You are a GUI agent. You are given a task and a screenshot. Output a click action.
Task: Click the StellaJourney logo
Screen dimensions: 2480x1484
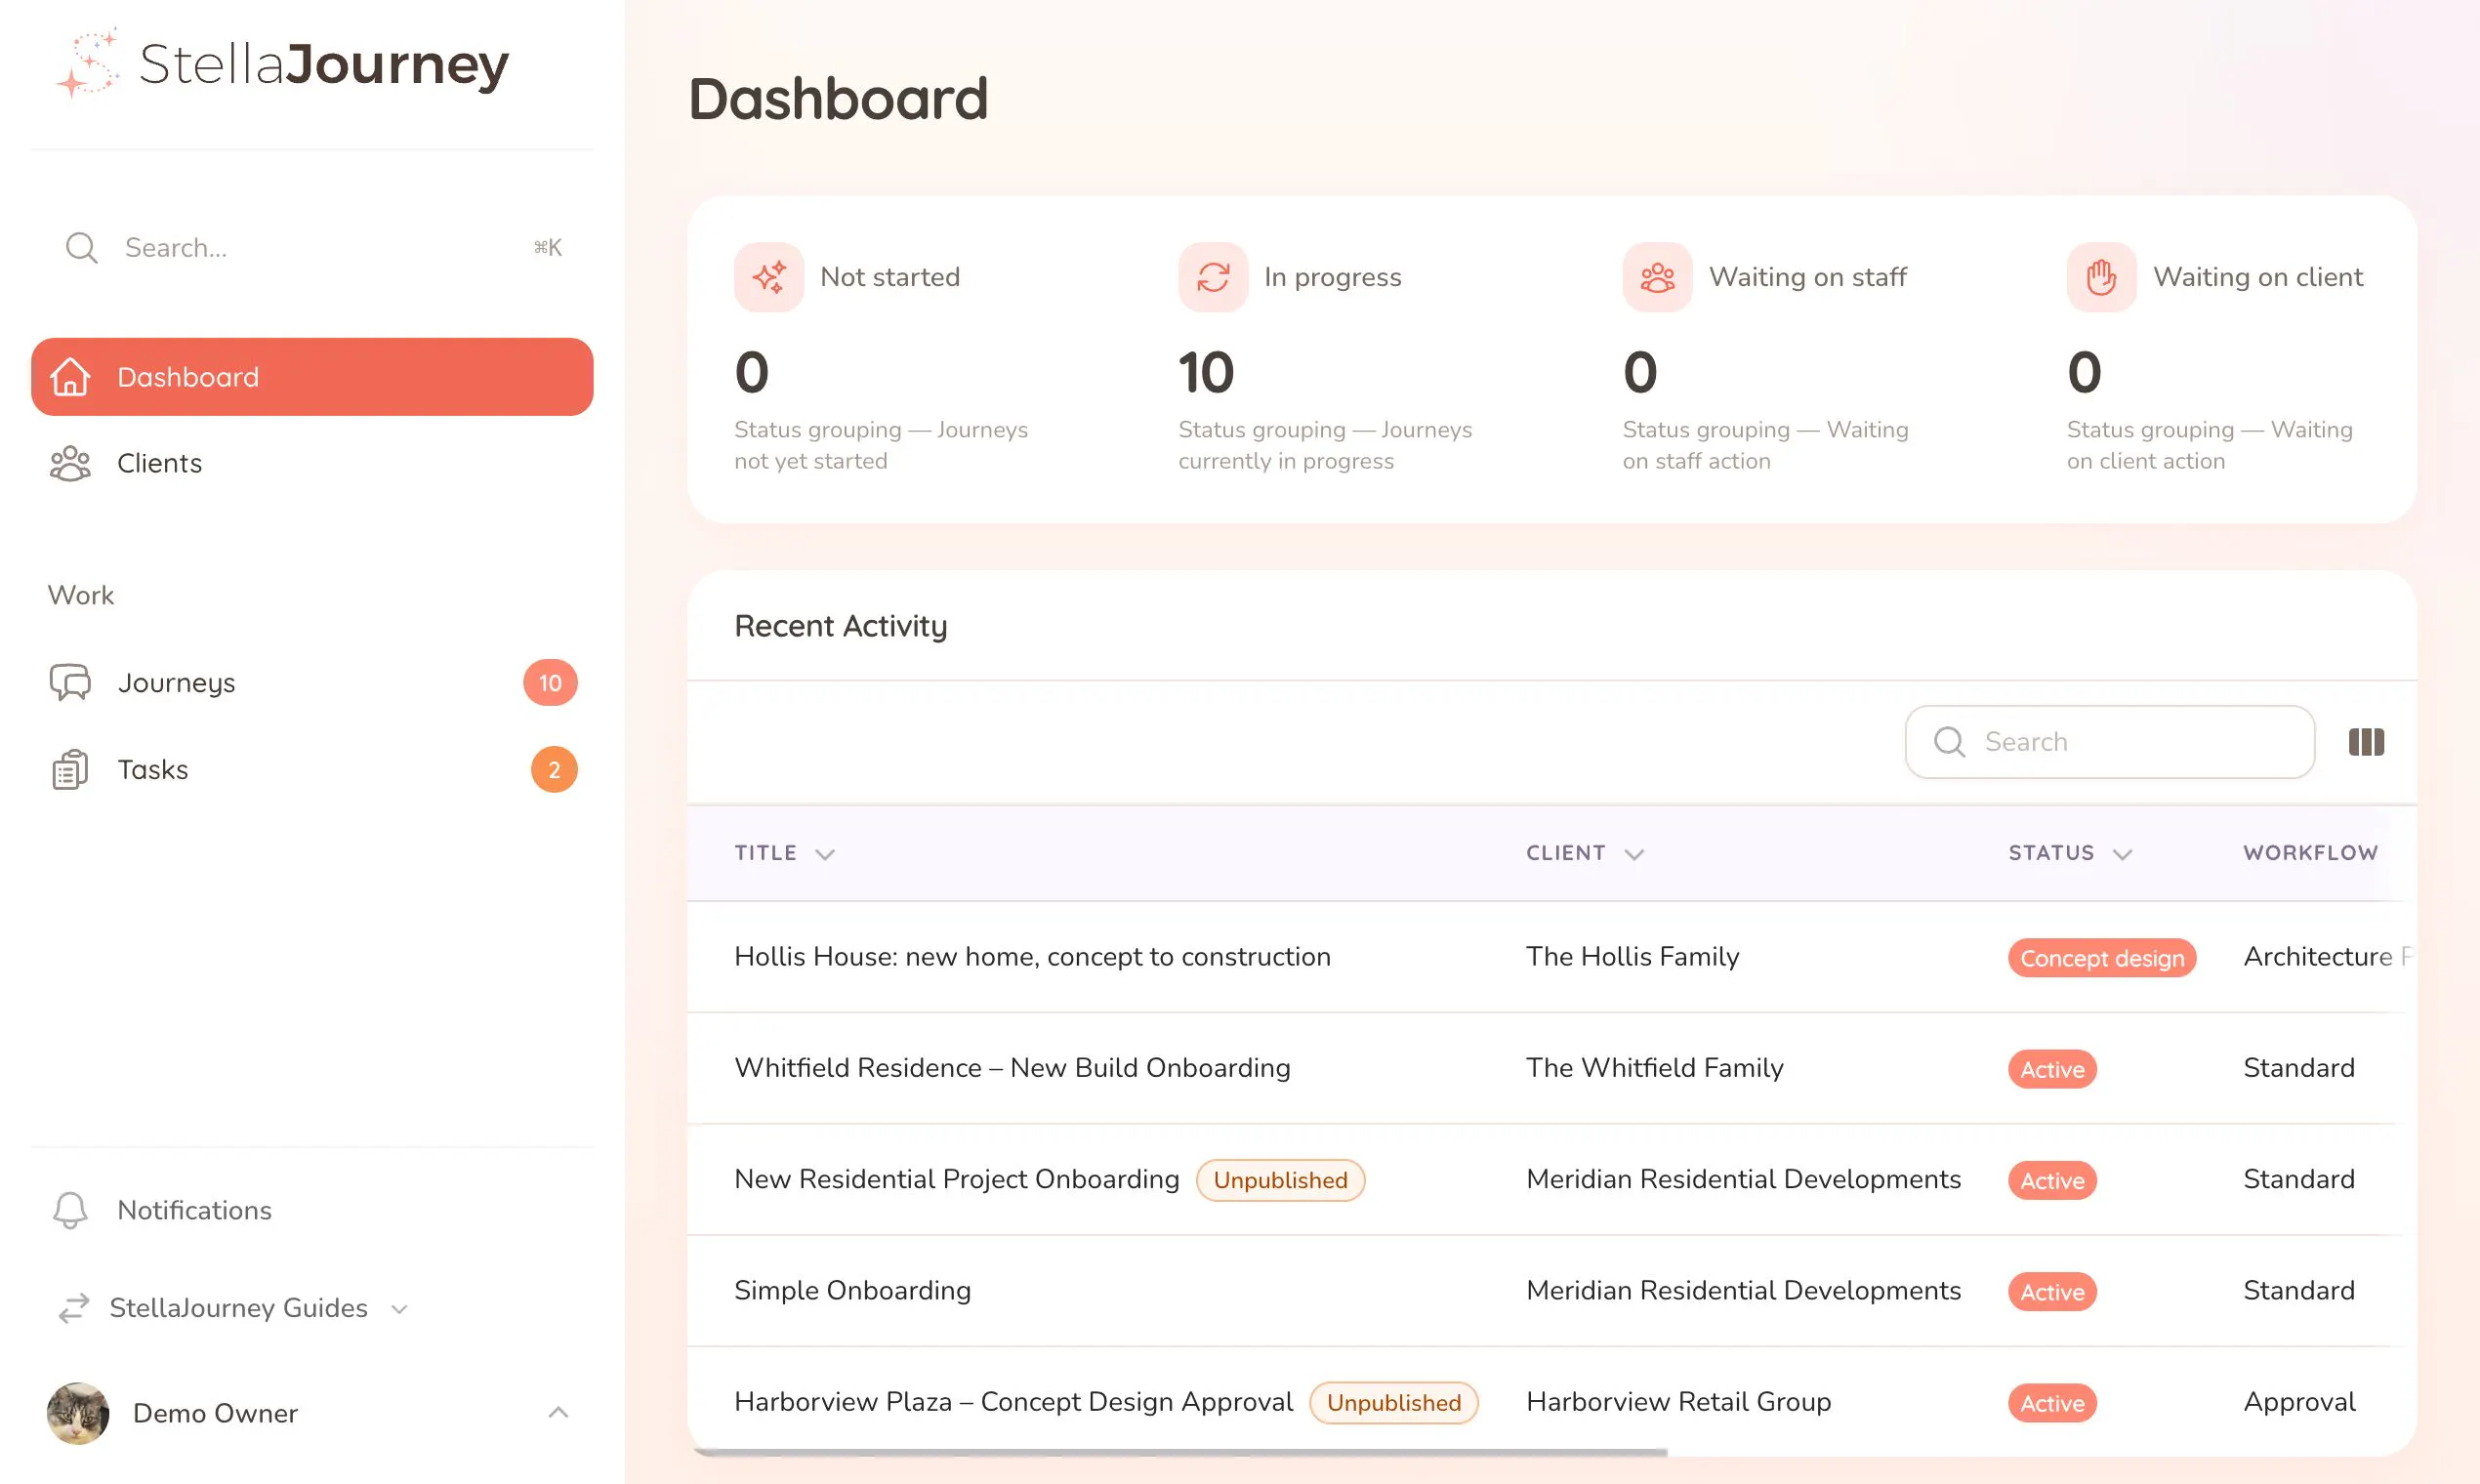pyautogui.click(x=282, y=63)
